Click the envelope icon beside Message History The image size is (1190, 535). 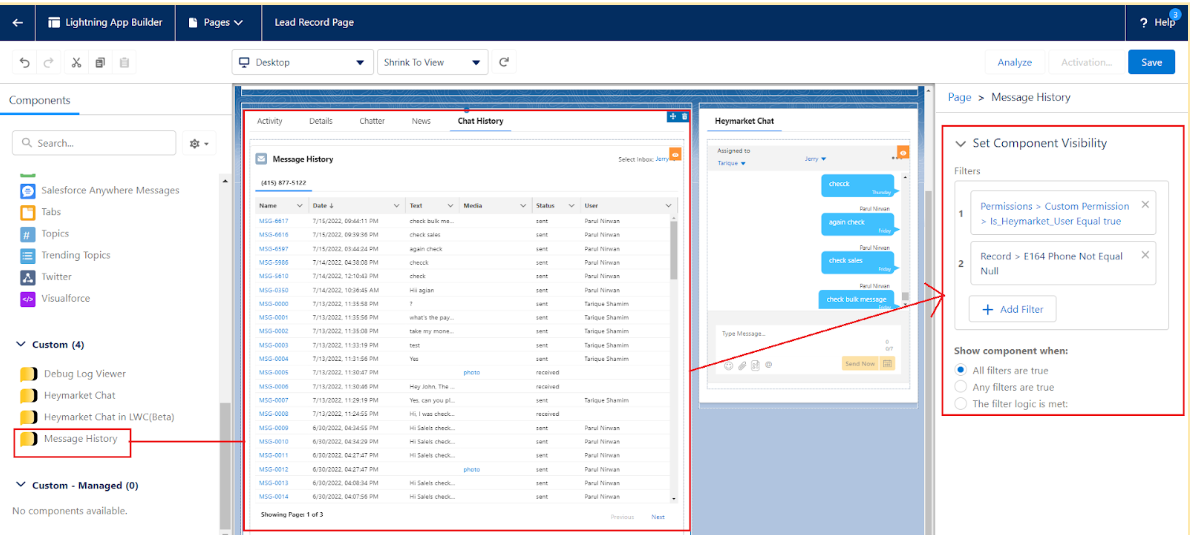(x=261, y=159)
